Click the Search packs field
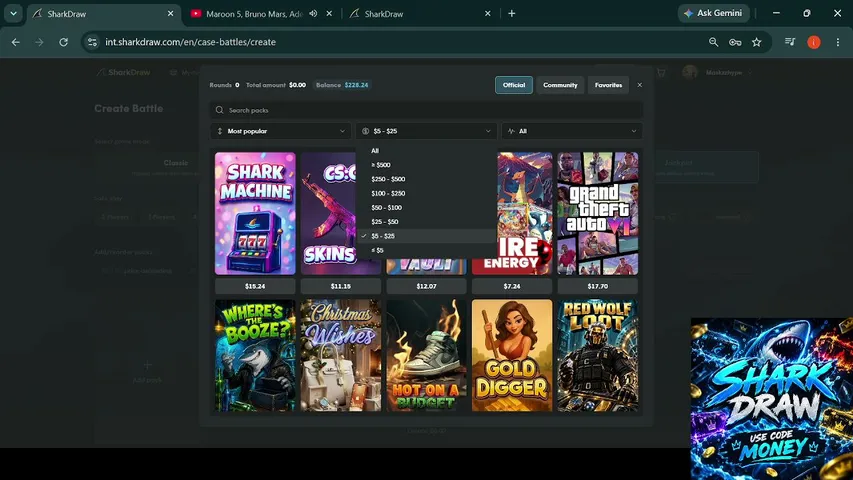Screen dimensions: 853x480 click(x=426, y=110)
